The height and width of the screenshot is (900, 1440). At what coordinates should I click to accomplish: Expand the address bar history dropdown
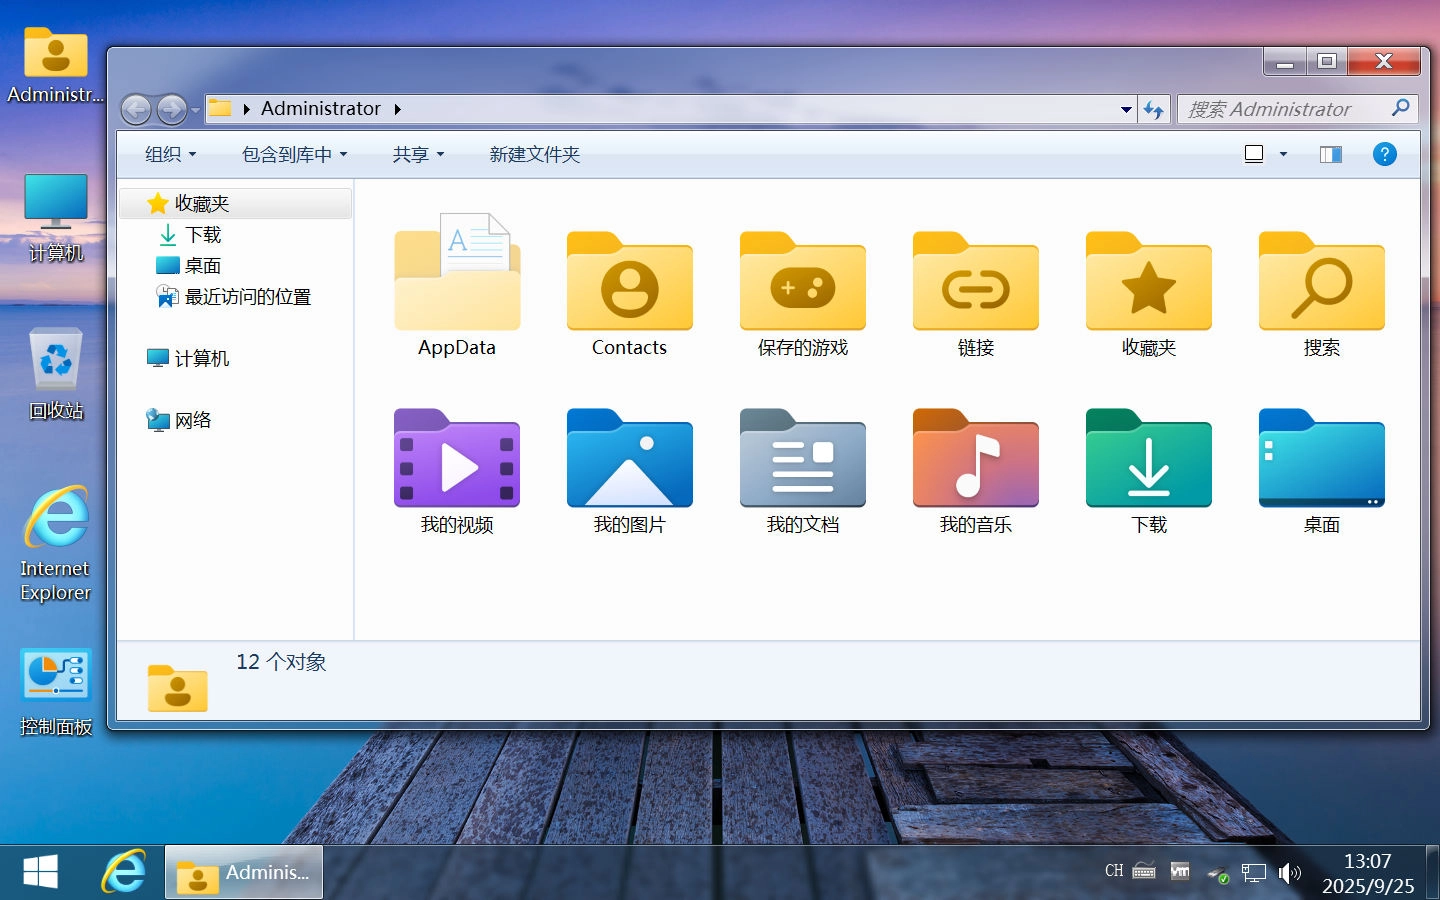point(1126,109)
